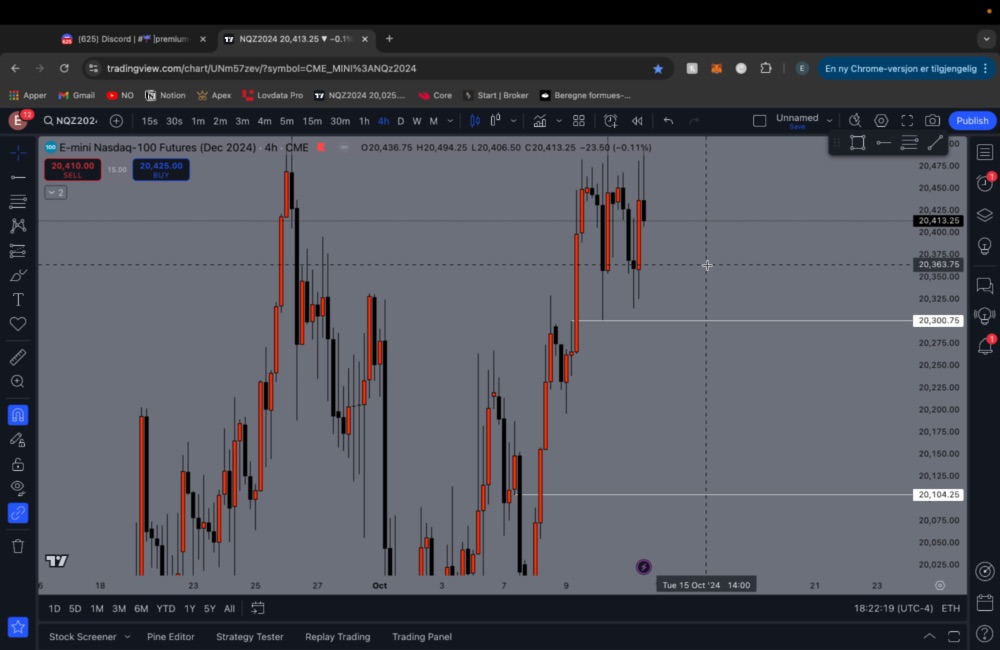Take a chart snapshot with camera icon
1000x650 pixels.
[x=932, y=121]
